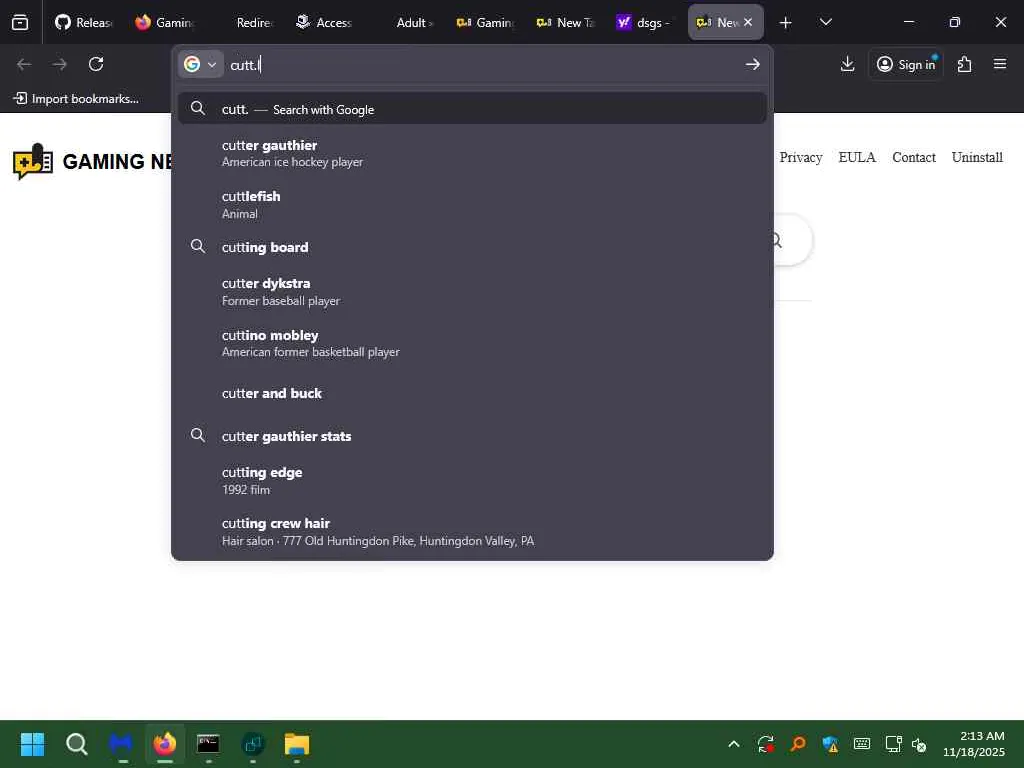
Task: Reload the current page
Action: click(96, 64)
